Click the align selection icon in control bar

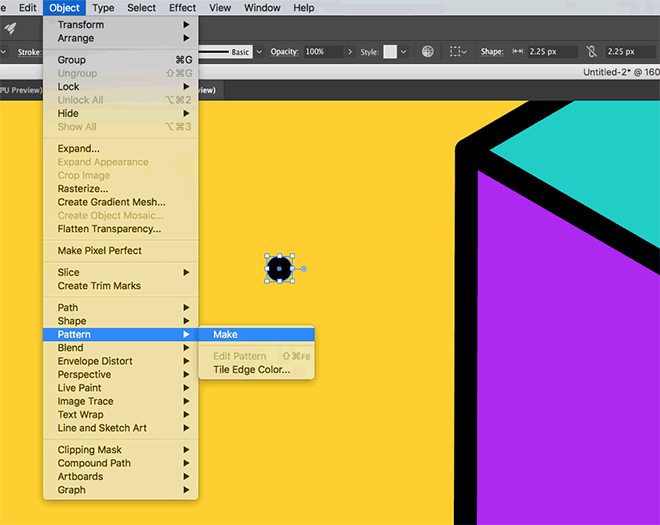[456, 51]
